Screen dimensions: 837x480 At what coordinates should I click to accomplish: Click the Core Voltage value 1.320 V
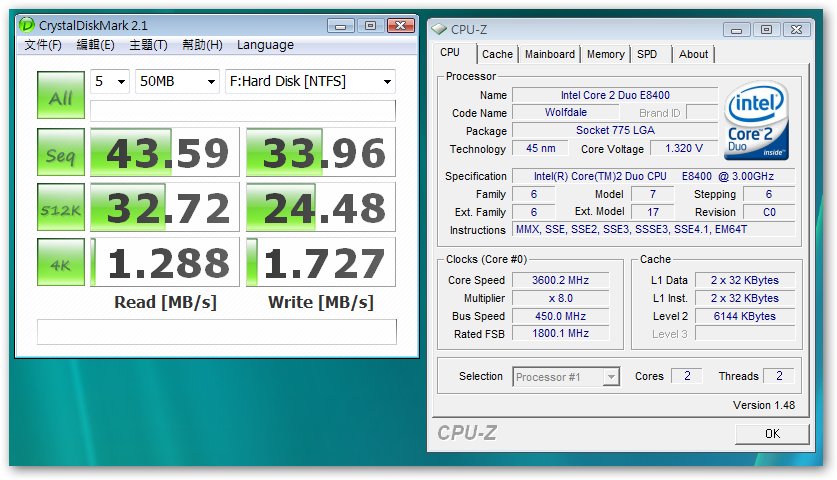click(684, 148)
